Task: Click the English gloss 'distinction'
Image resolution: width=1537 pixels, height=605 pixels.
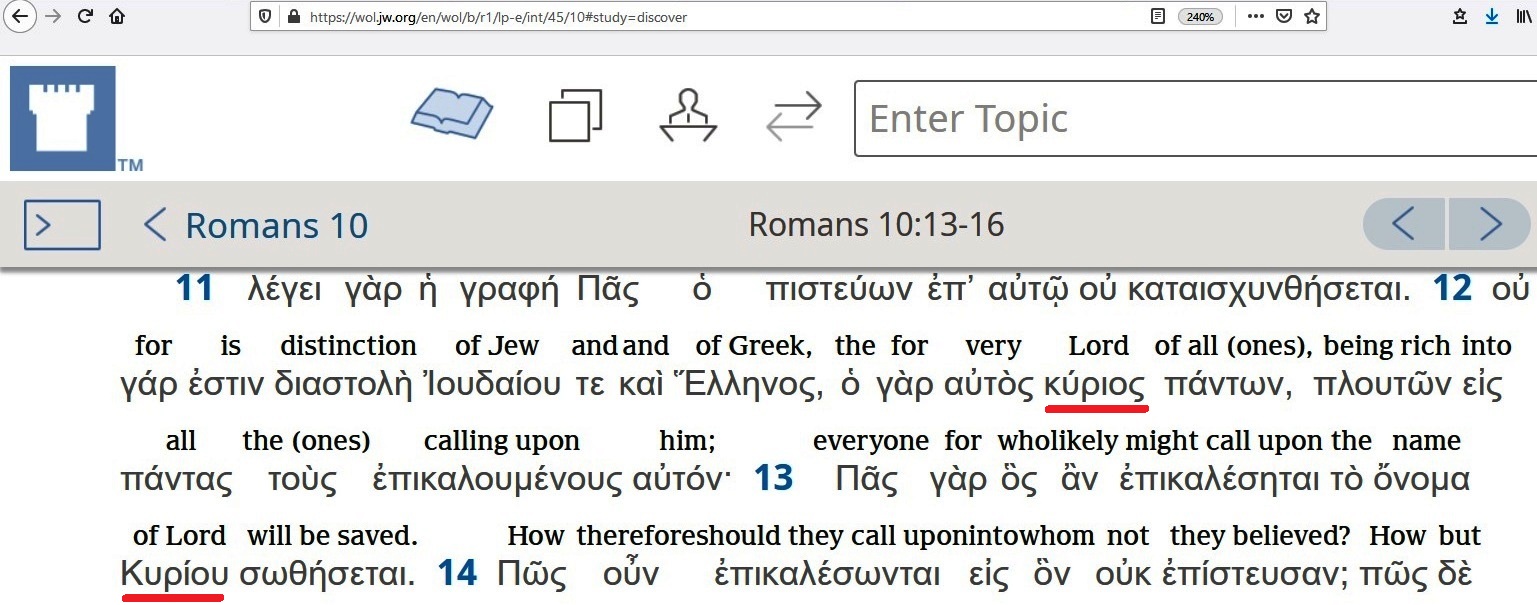Action: click(x=348, y=346)
